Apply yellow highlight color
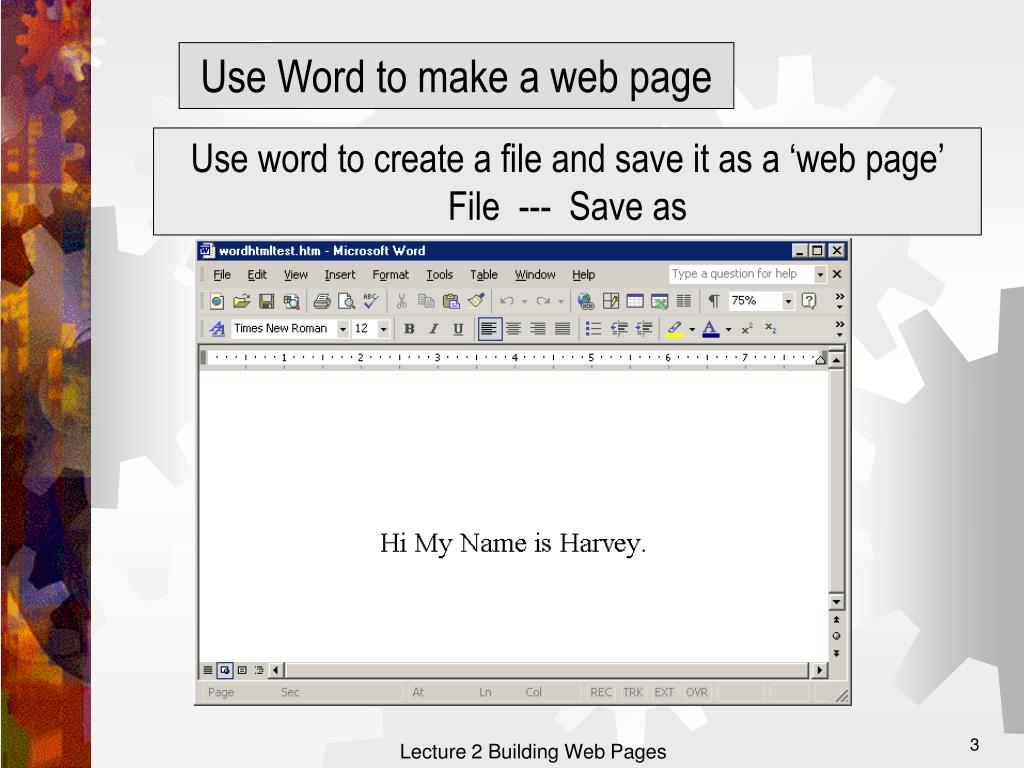 (675, 328)
